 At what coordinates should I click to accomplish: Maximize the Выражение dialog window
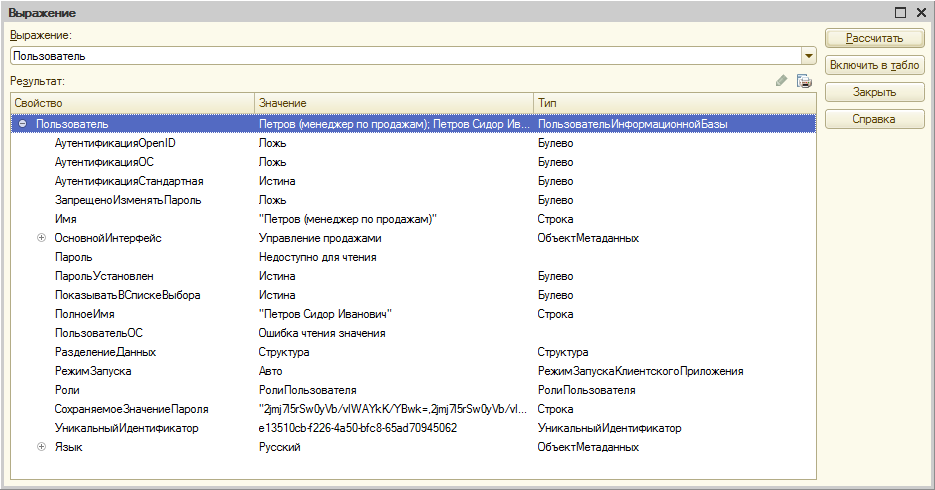click(x=900, y=12)
